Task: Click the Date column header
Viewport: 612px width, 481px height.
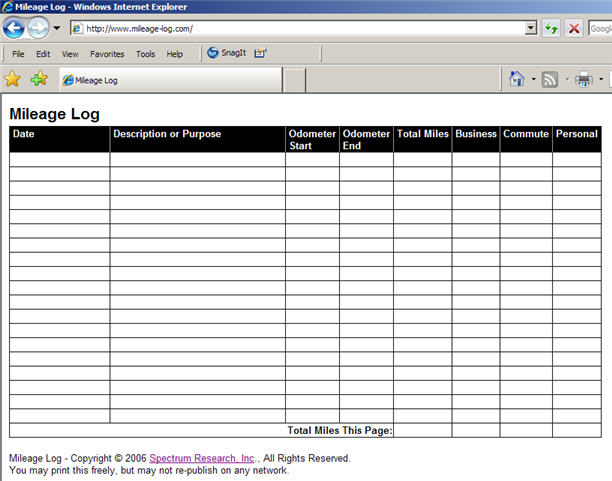Action: 60,139
